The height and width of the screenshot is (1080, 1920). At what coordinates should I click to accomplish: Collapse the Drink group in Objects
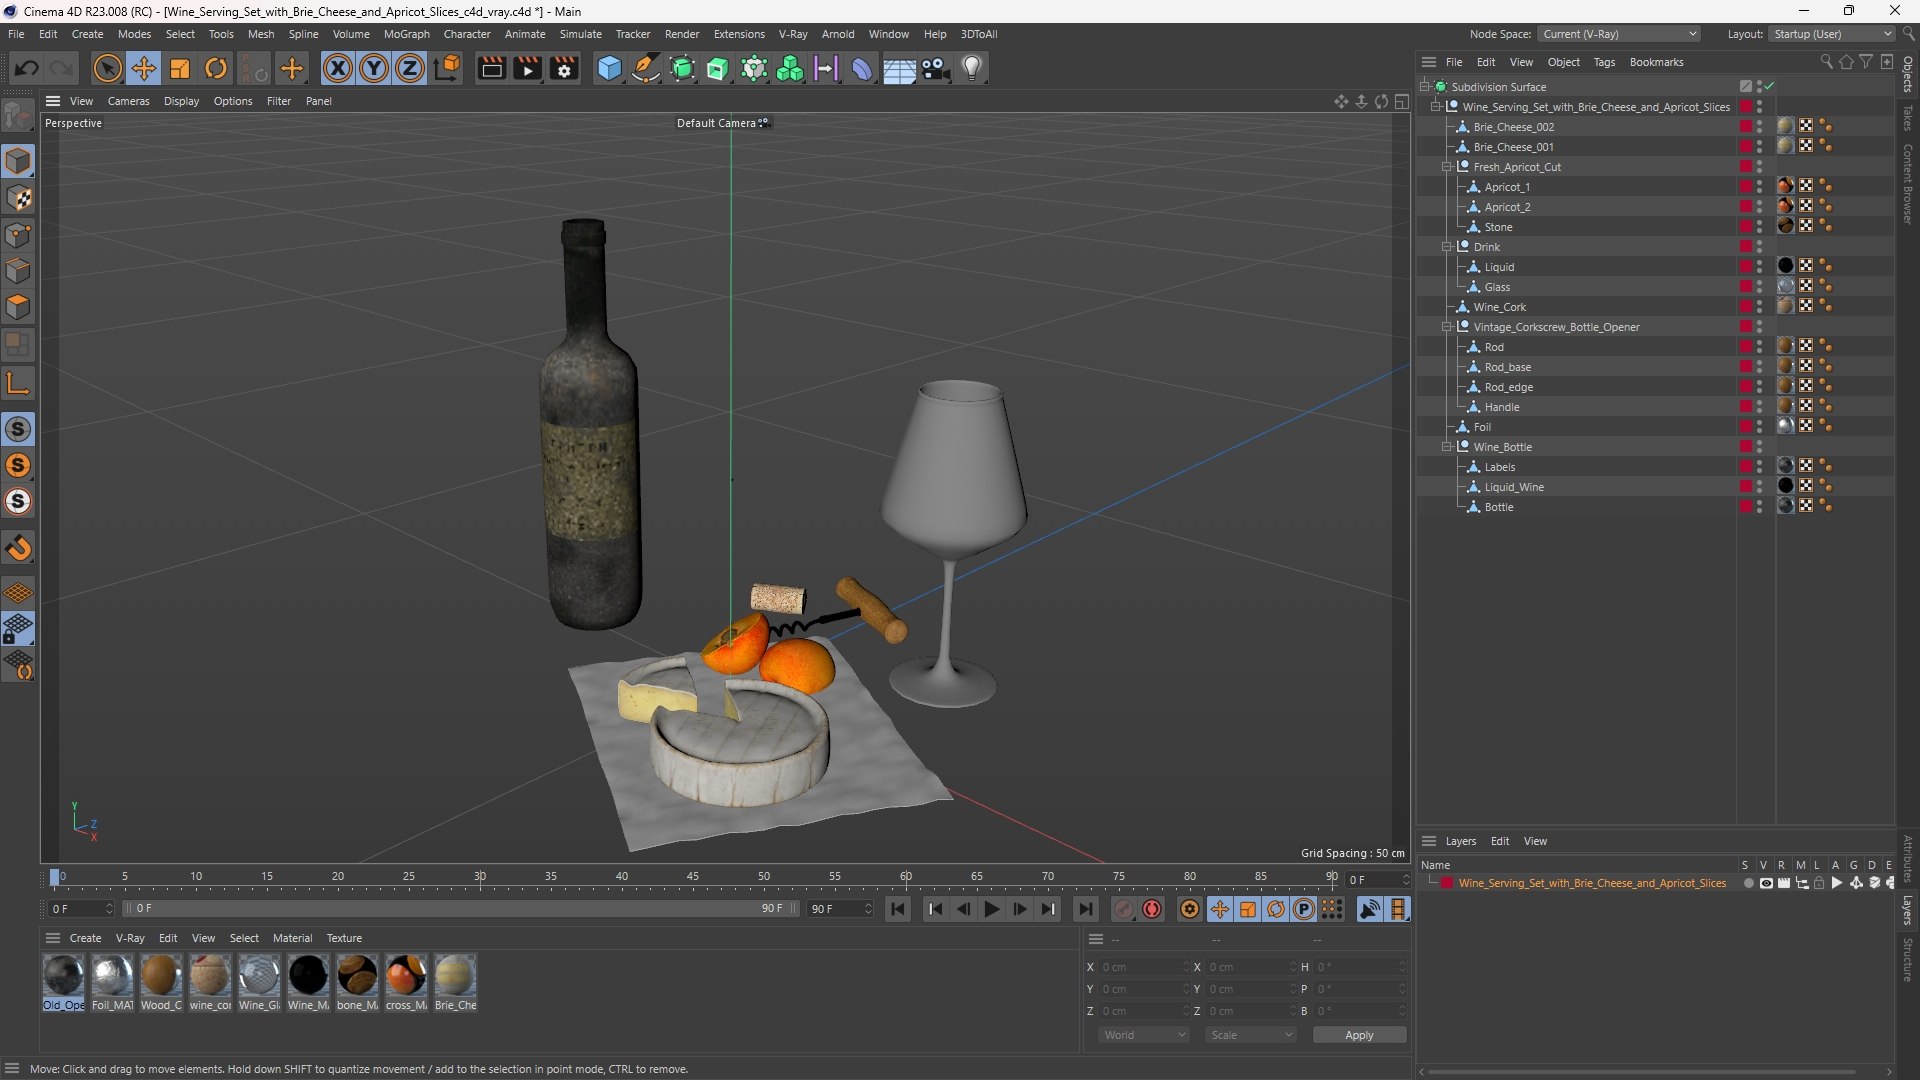click(1446, 247)
